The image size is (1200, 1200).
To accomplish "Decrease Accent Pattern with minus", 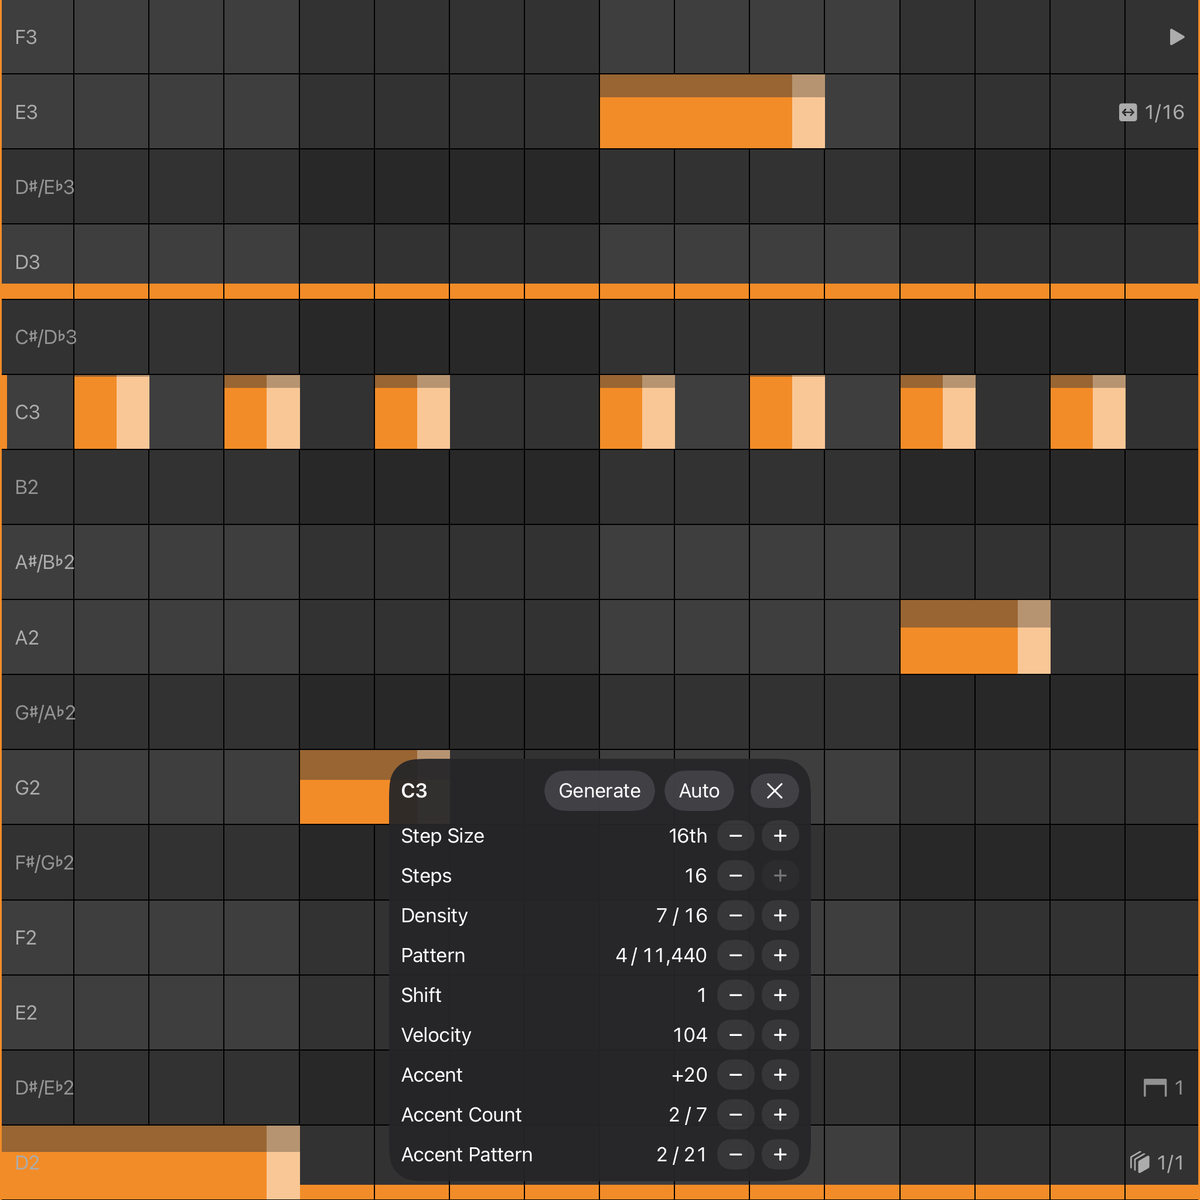I will point(736,1155).
